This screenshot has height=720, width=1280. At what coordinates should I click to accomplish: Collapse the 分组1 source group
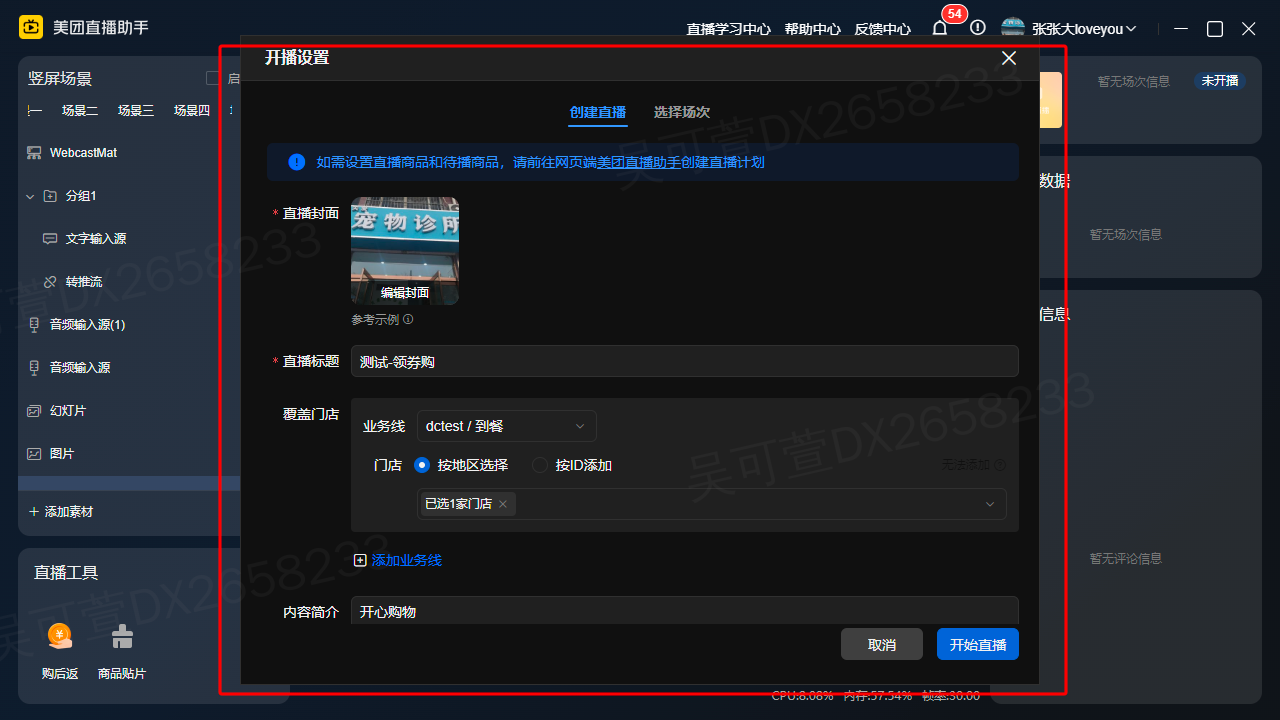click(29, 196)
